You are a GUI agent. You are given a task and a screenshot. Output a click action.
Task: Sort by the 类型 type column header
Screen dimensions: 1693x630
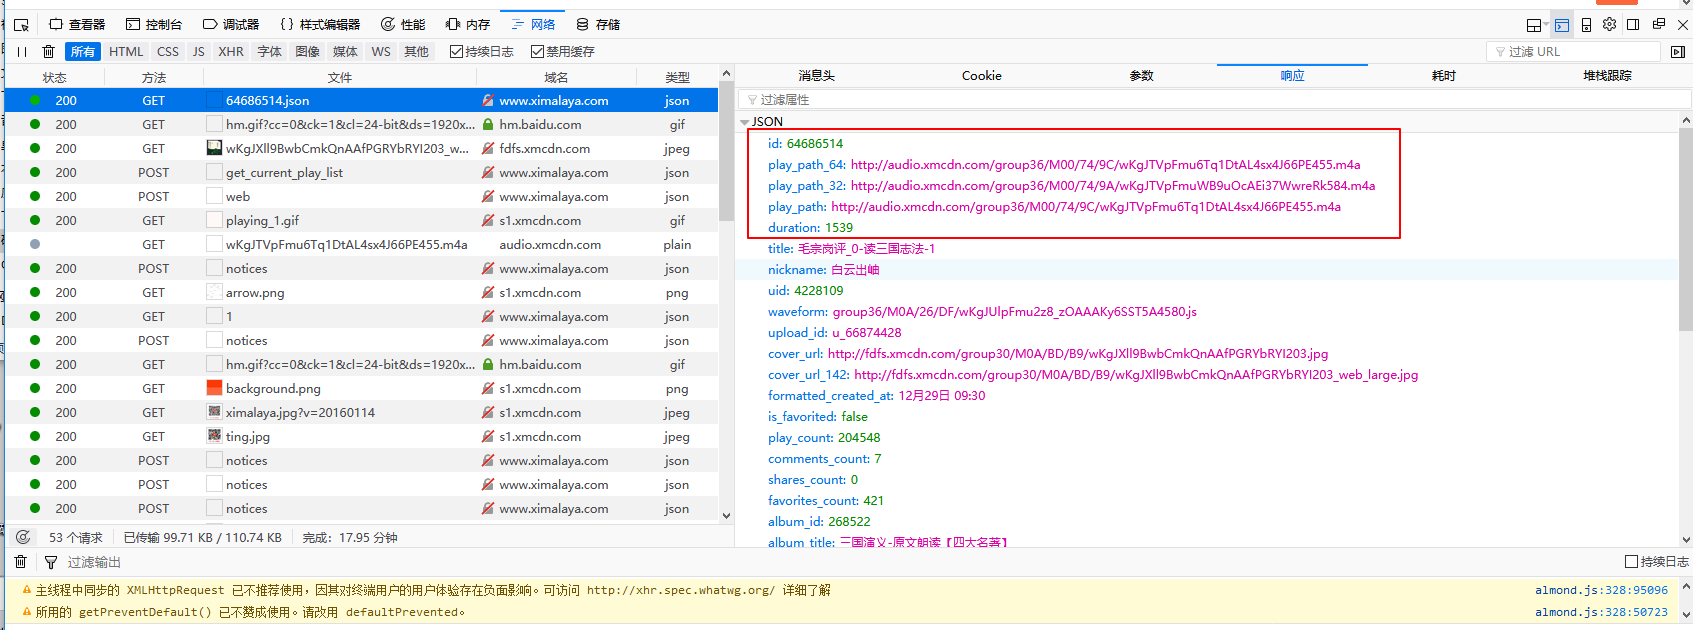coord(678,77)
